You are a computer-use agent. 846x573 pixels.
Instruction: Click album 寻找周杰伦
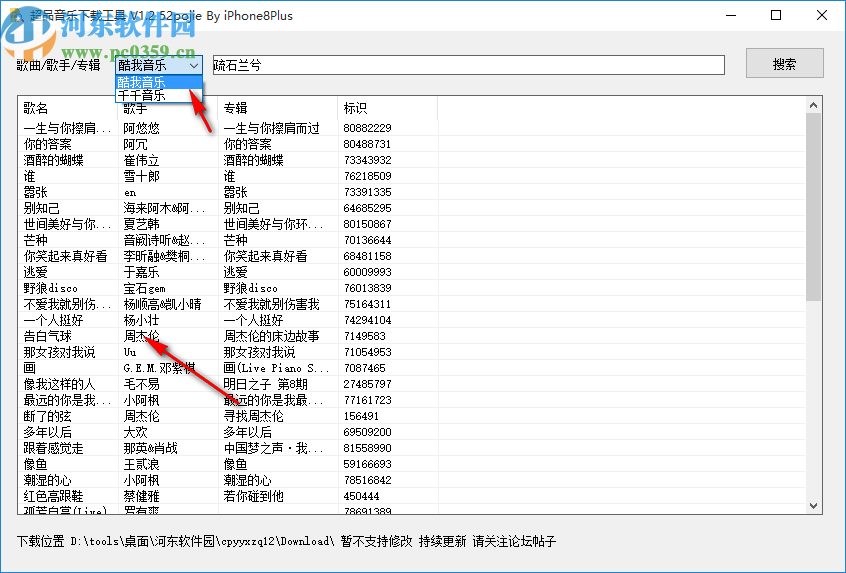pyautogui.click(x=254, y=416)
